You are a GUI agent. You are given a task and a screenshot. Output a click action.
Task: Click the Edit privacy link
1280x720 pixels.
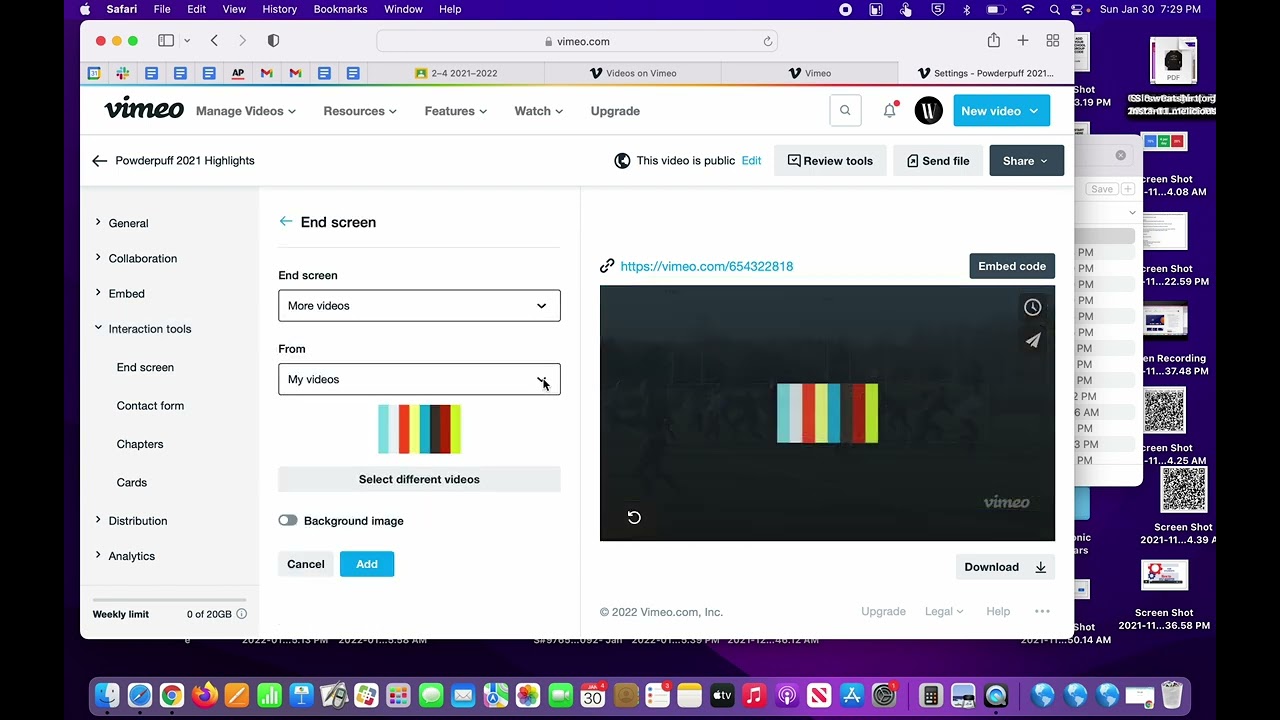tap(751, 160)
